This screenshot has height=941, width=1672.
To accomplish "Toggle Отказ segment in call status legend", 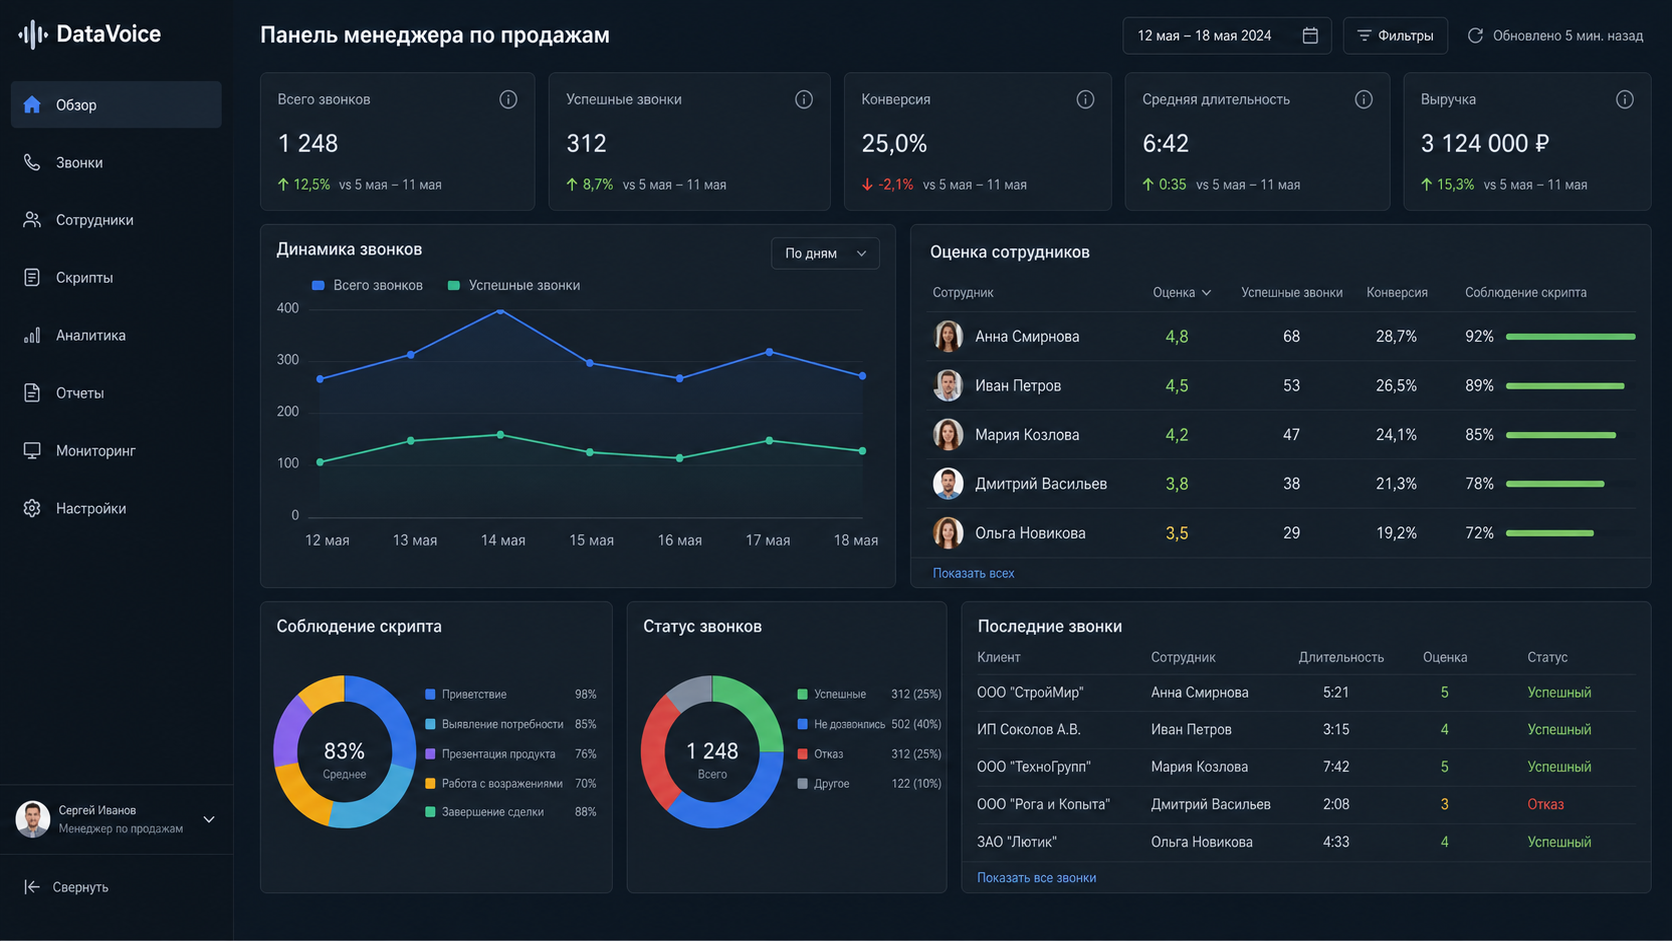I will 820,754.
